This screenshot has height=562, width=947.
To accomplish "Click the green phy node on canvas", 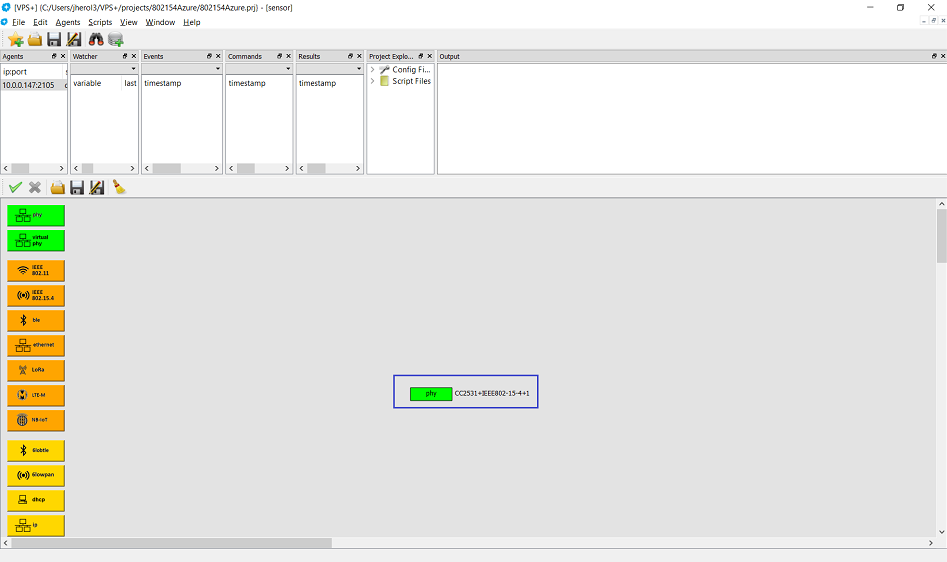I will point(431,394).
